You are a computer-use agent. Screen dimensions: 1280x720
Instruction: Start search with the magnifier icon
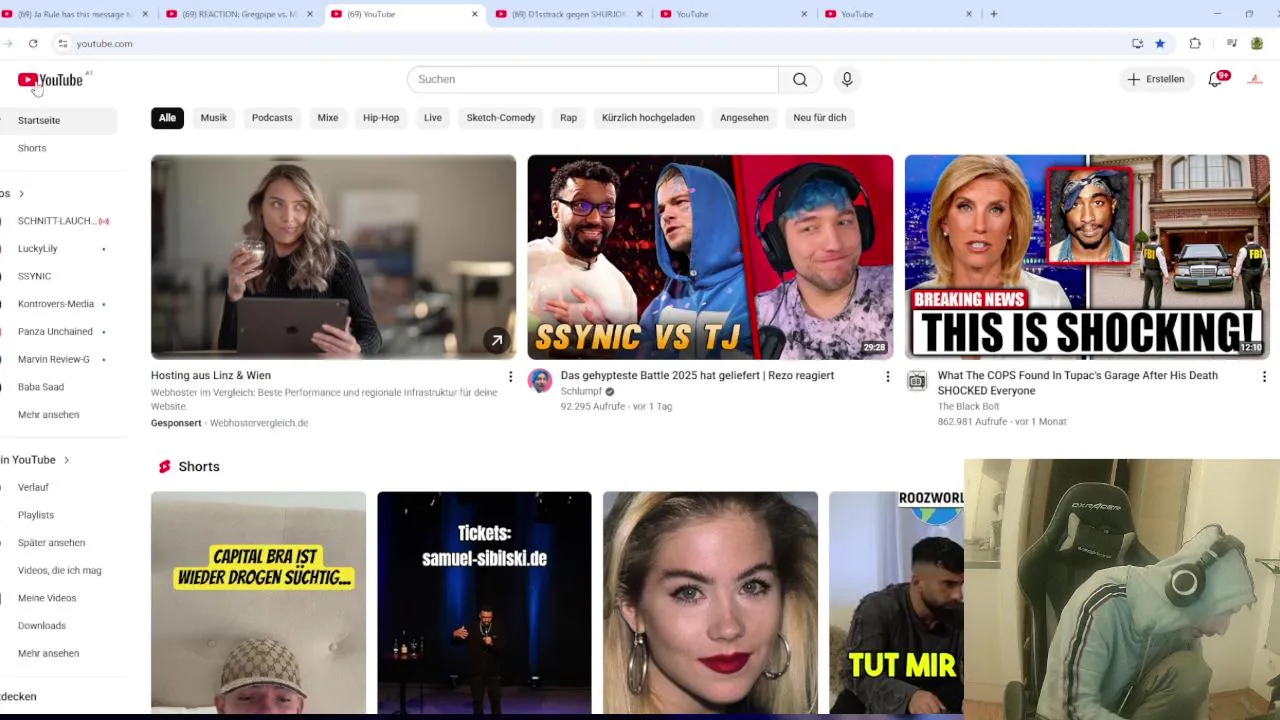pos(800,79)
